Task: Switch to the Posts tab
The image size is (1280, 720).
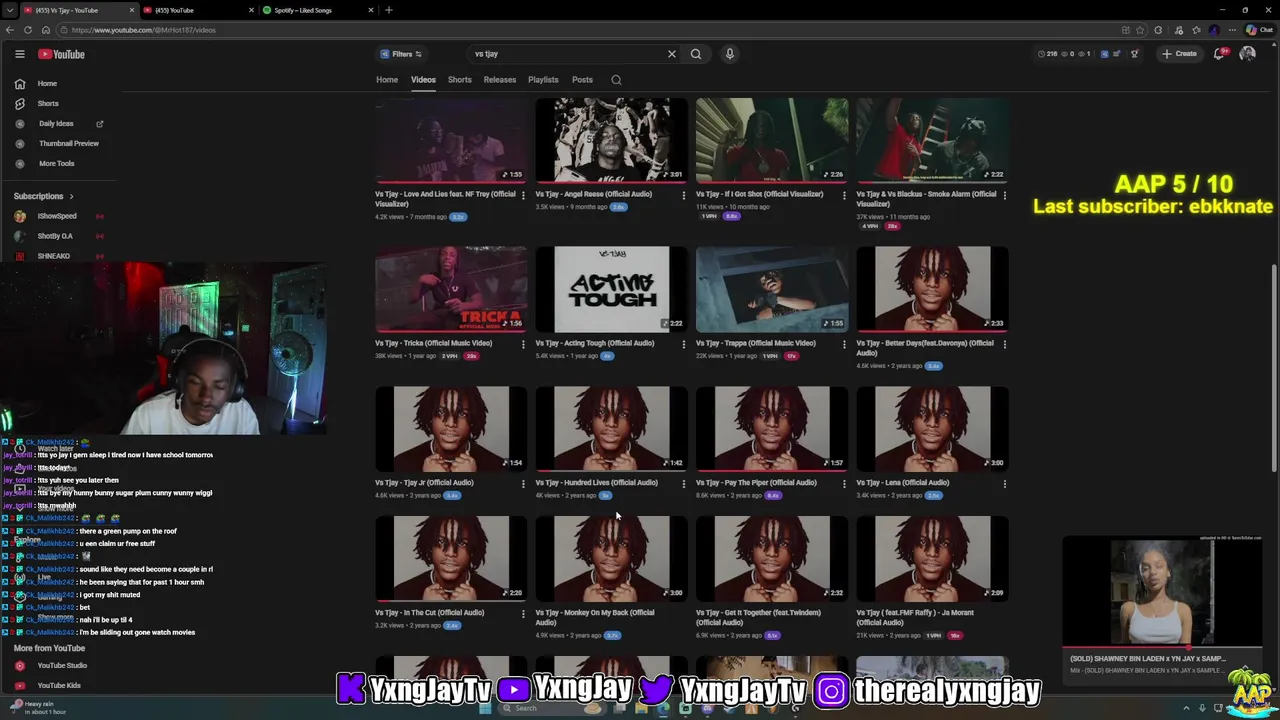Action: (583, 80)
